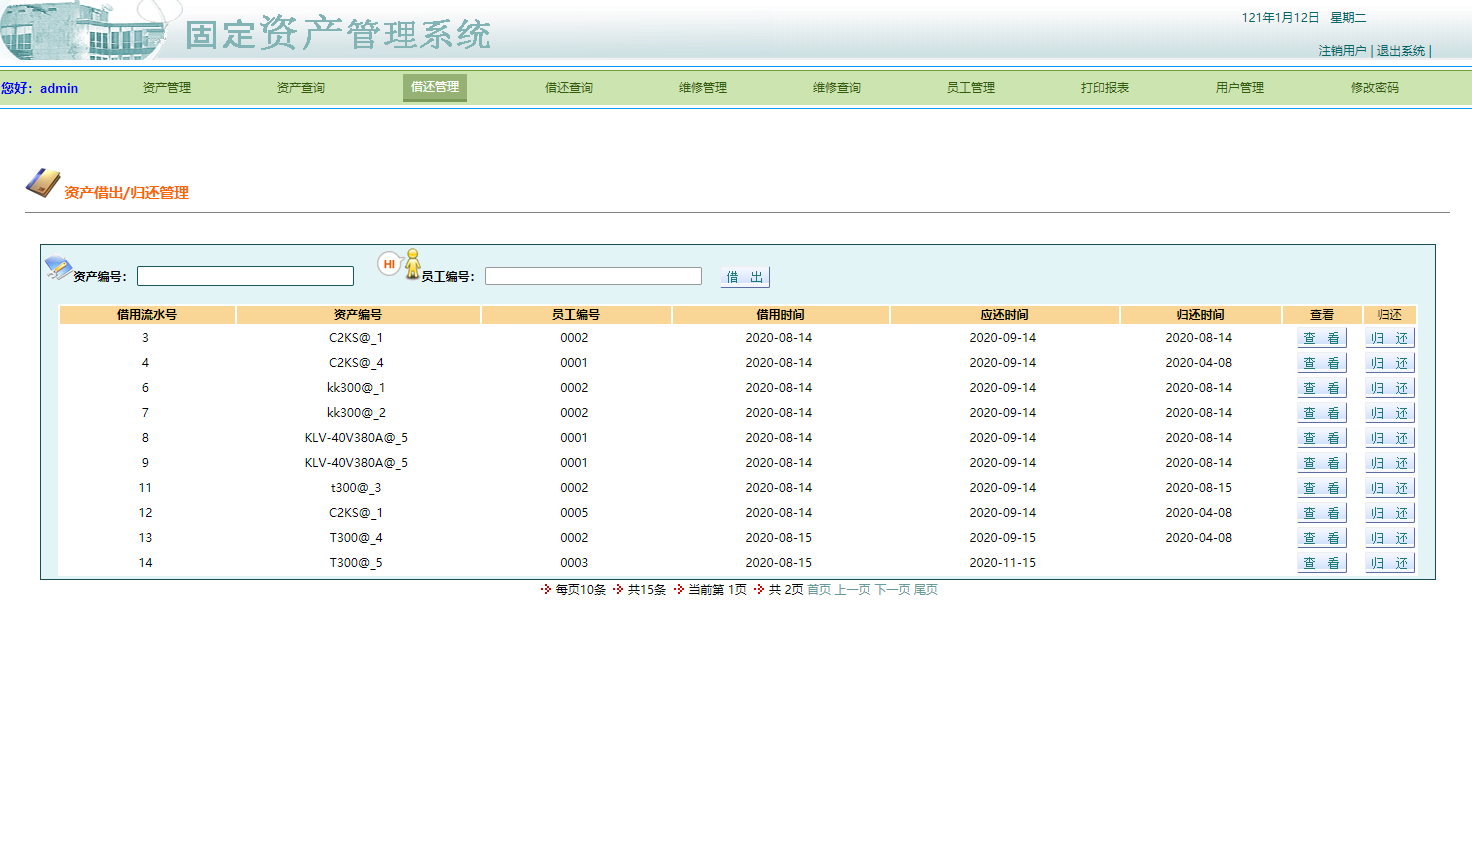1472x868 pixels.
Task: Click the scanner icon next to 资产编号
Action: pos(58,267)
